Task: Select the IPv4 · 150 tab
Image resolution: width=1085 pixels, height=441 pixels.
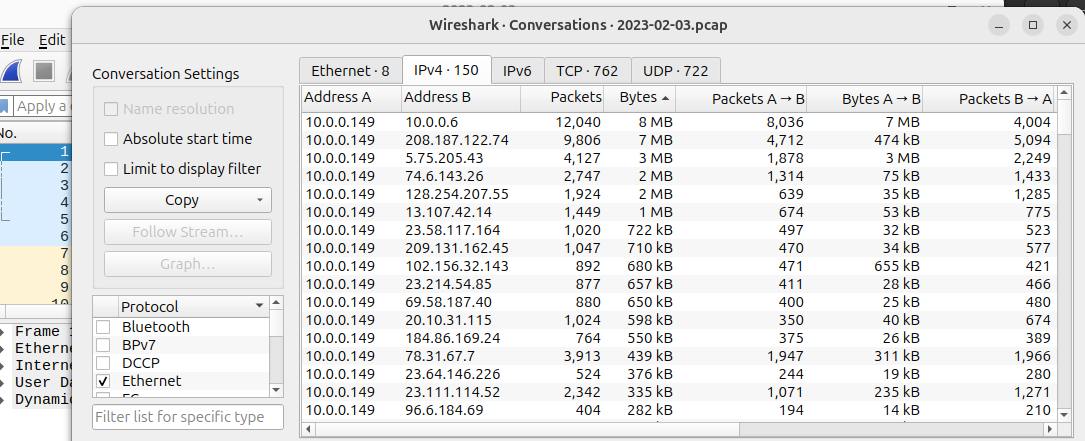Action: point(446,70)
